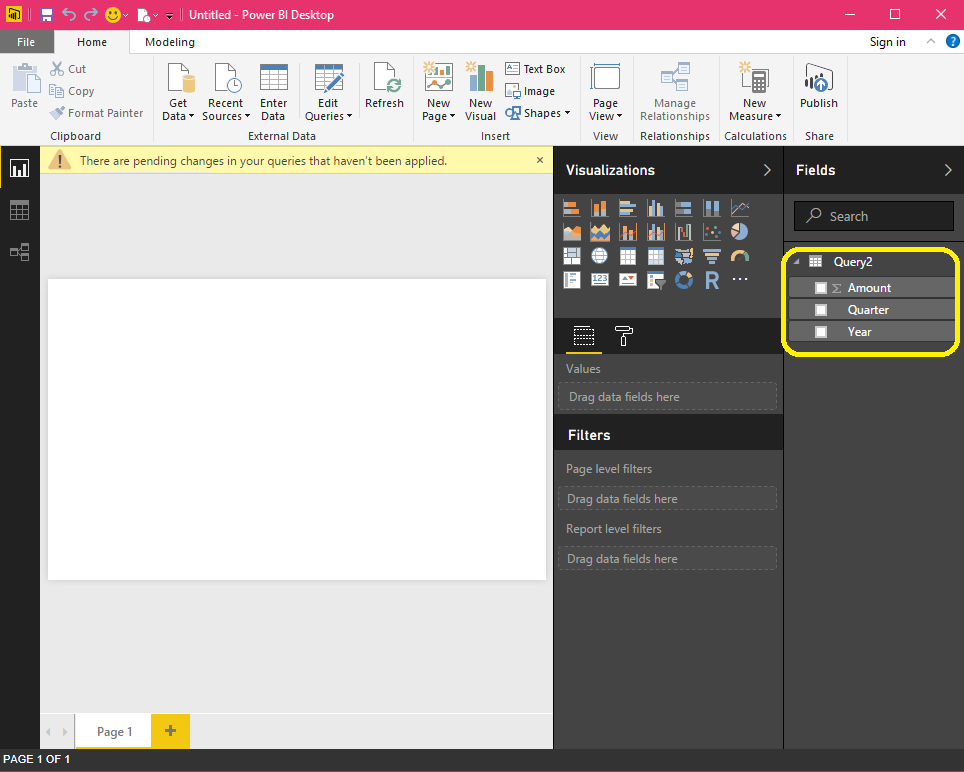The image size is (964, 772).
Task: Switch to Data view in the left sidebar
Action: (x=19, y=210)
